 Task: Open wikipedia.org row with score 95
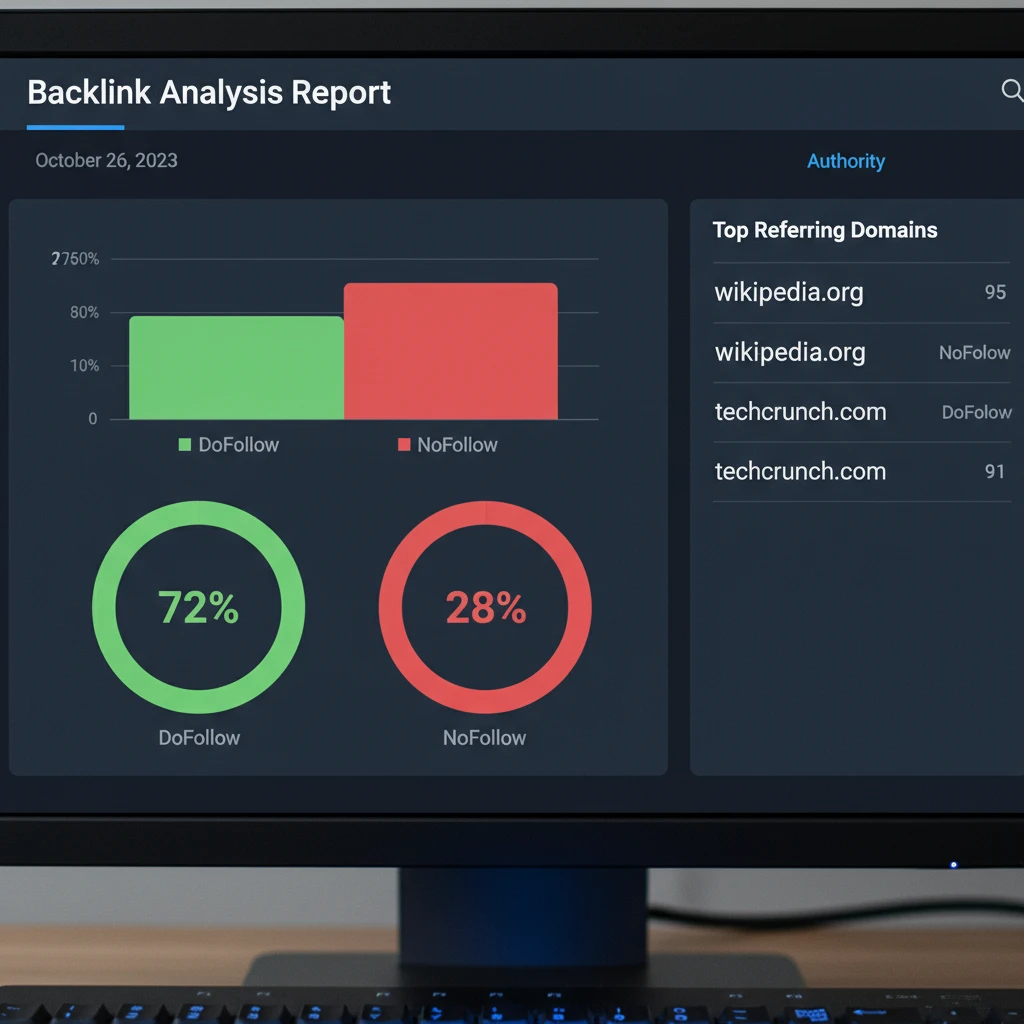pos(789,293)
